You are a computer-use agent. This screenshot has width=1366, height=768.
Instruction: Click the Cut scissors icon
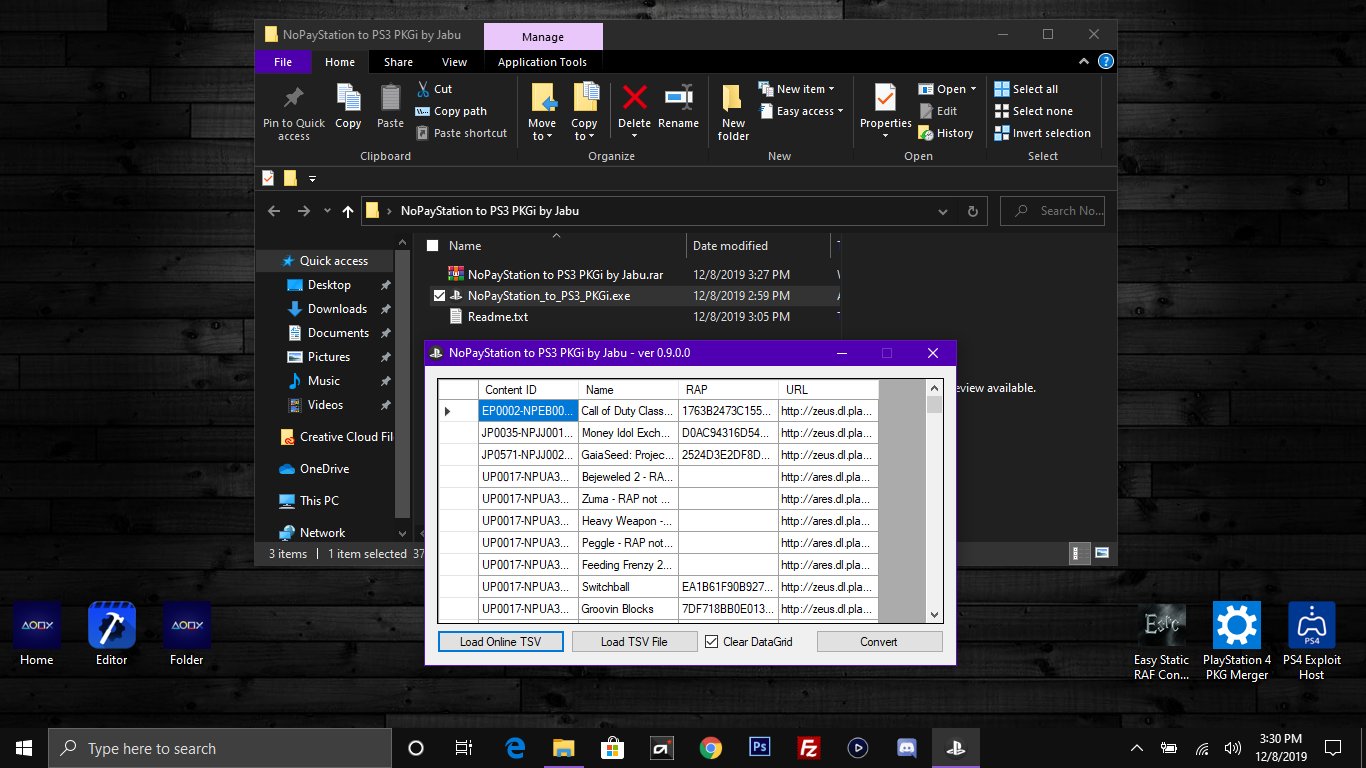[x=423, y=89]
